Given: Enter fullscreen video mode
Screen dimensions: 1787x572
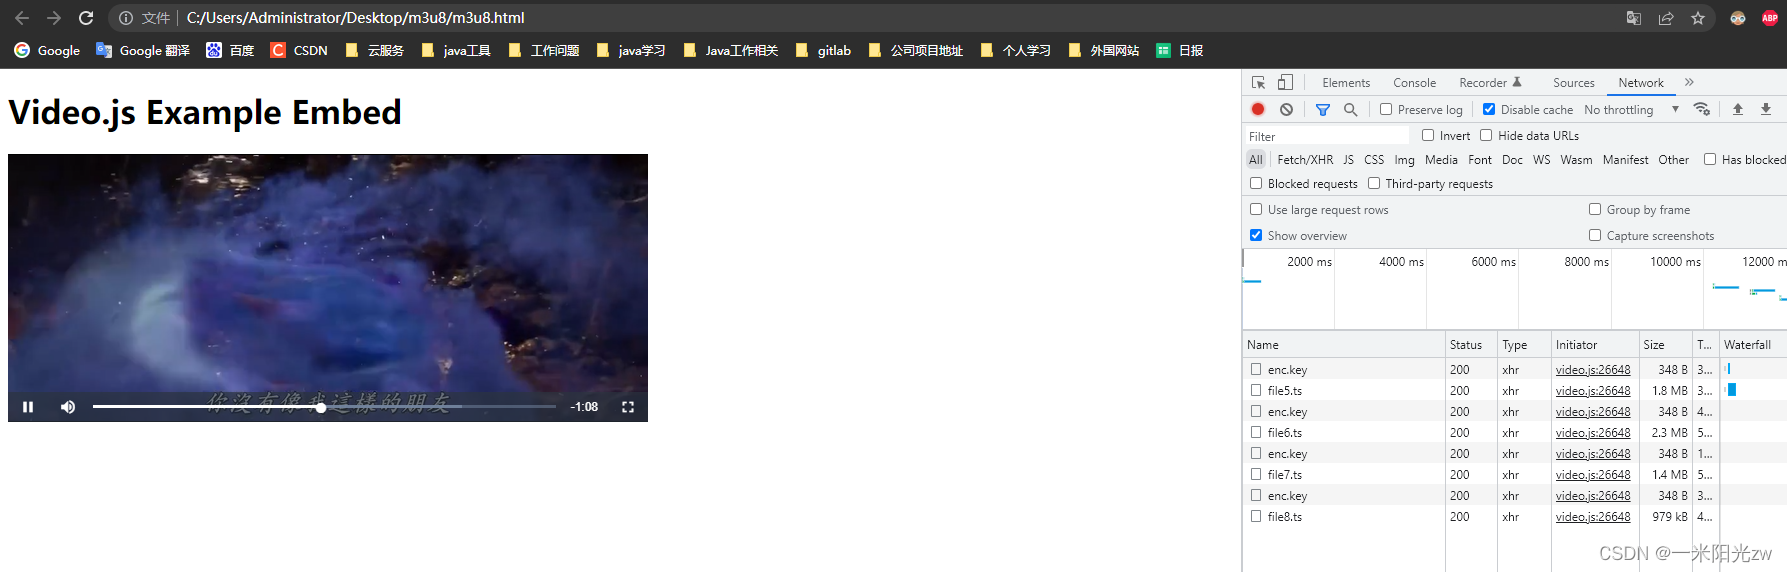Looking at the screenshot, I should (x=628, y=407).
